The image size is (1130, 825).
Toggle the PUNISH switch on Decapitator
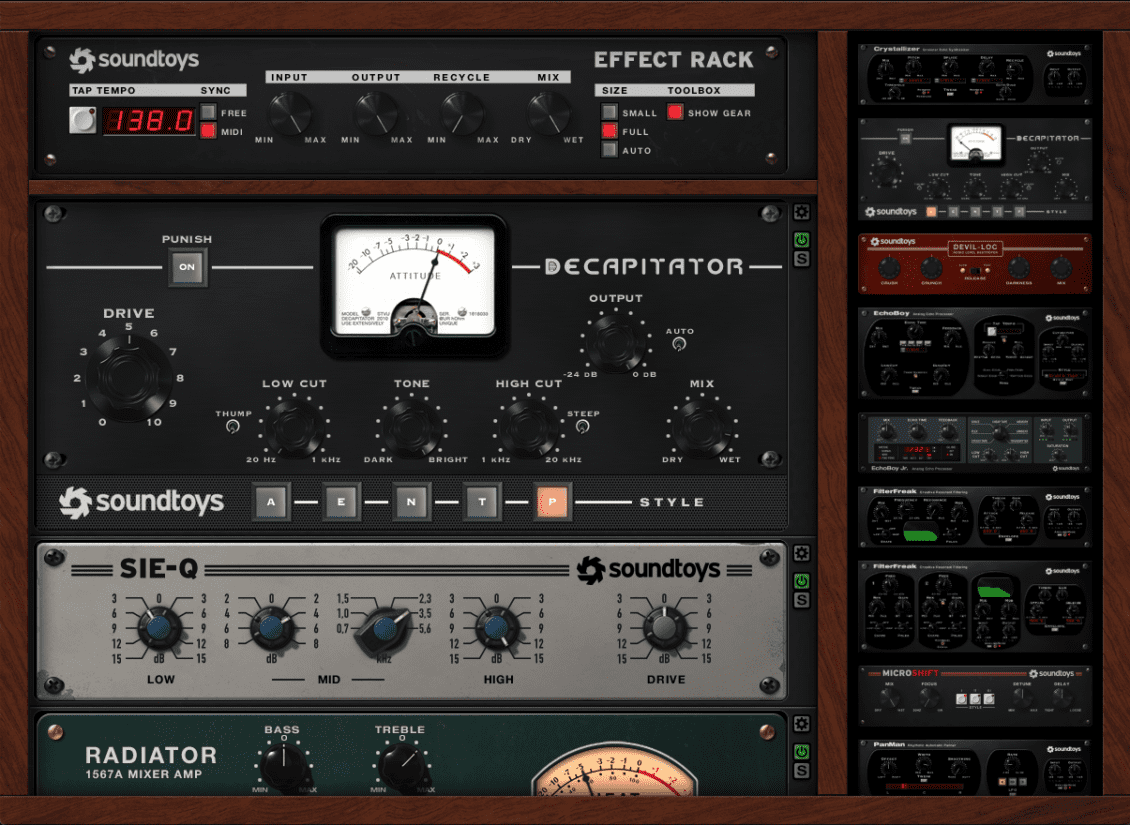coord(187,267)
